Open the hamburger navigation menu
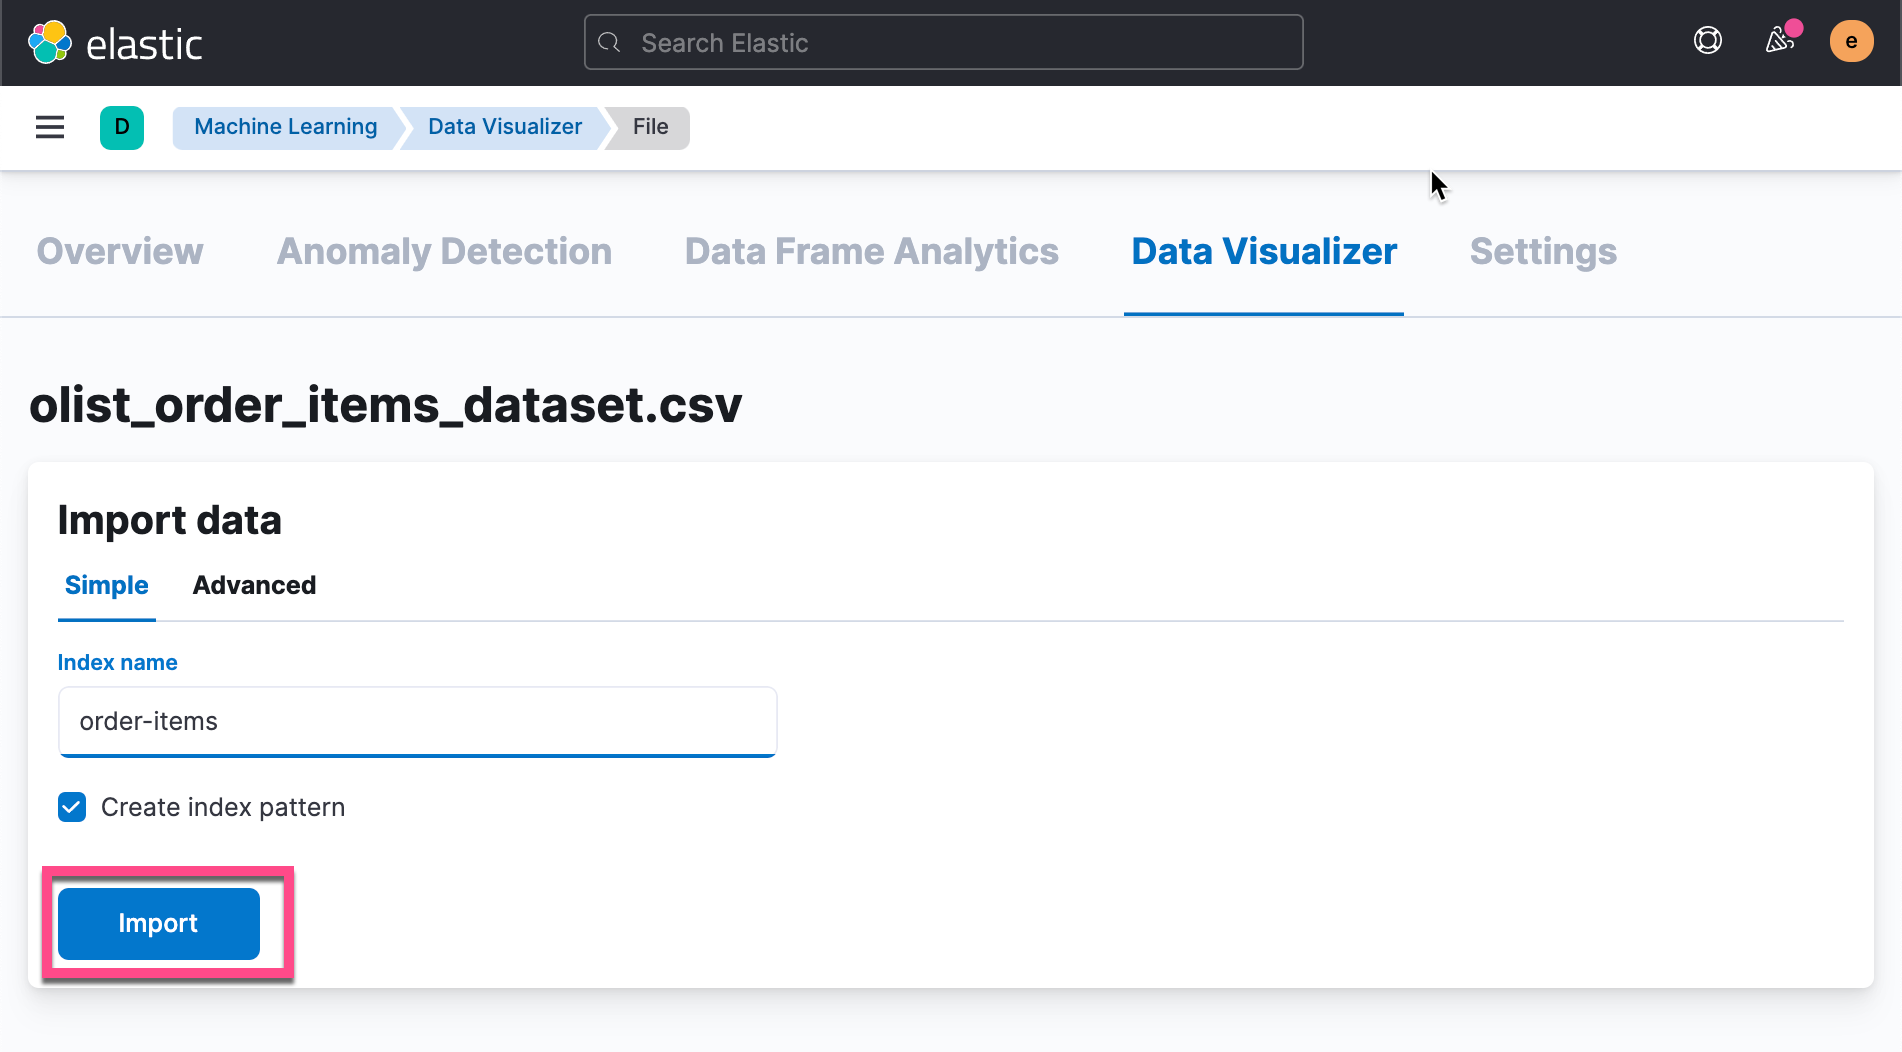The image size is (1902, 1052). (49, 127)
